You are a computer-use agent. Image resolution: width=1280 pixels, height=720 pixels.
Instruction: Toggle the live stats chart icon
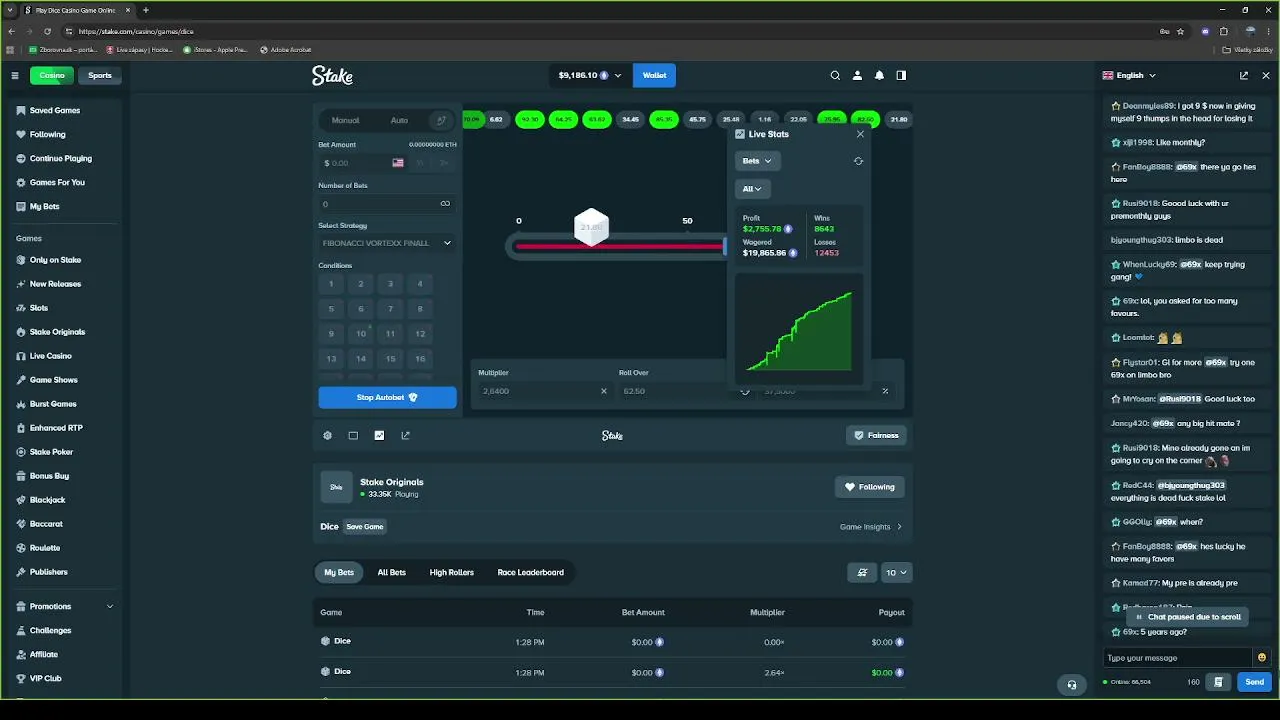click(x=379, y=435)
